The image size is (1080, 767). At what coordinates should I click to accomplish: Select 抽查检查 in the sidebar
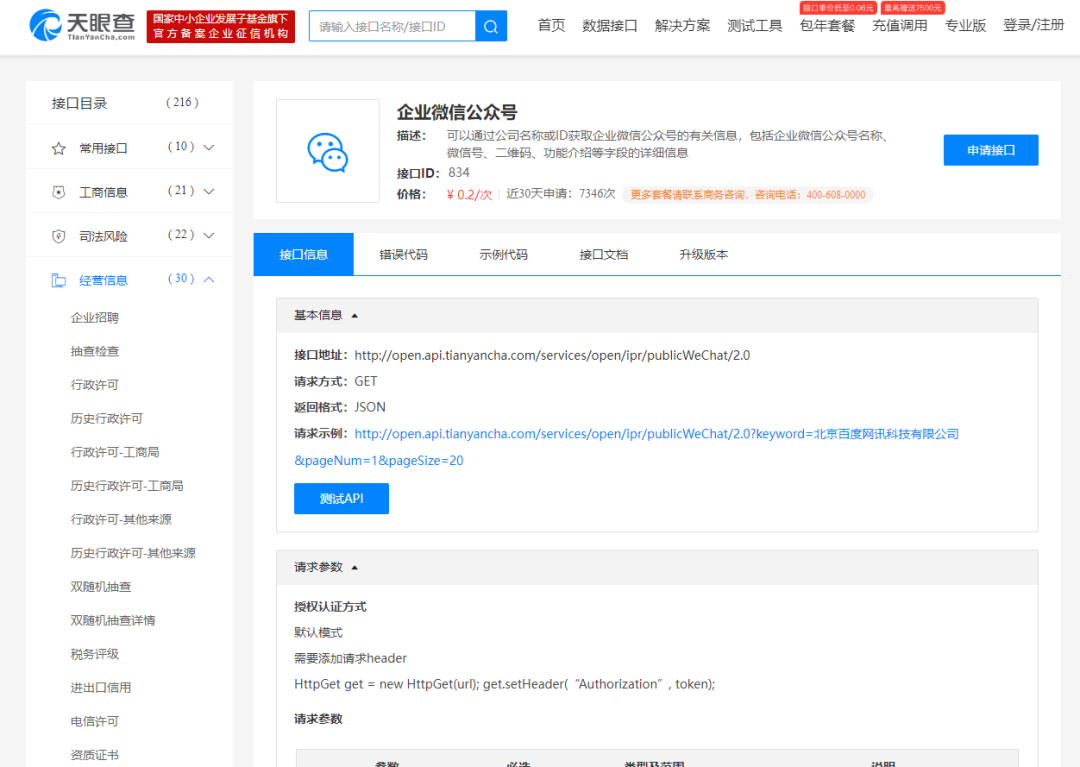(x=94, y=351)
